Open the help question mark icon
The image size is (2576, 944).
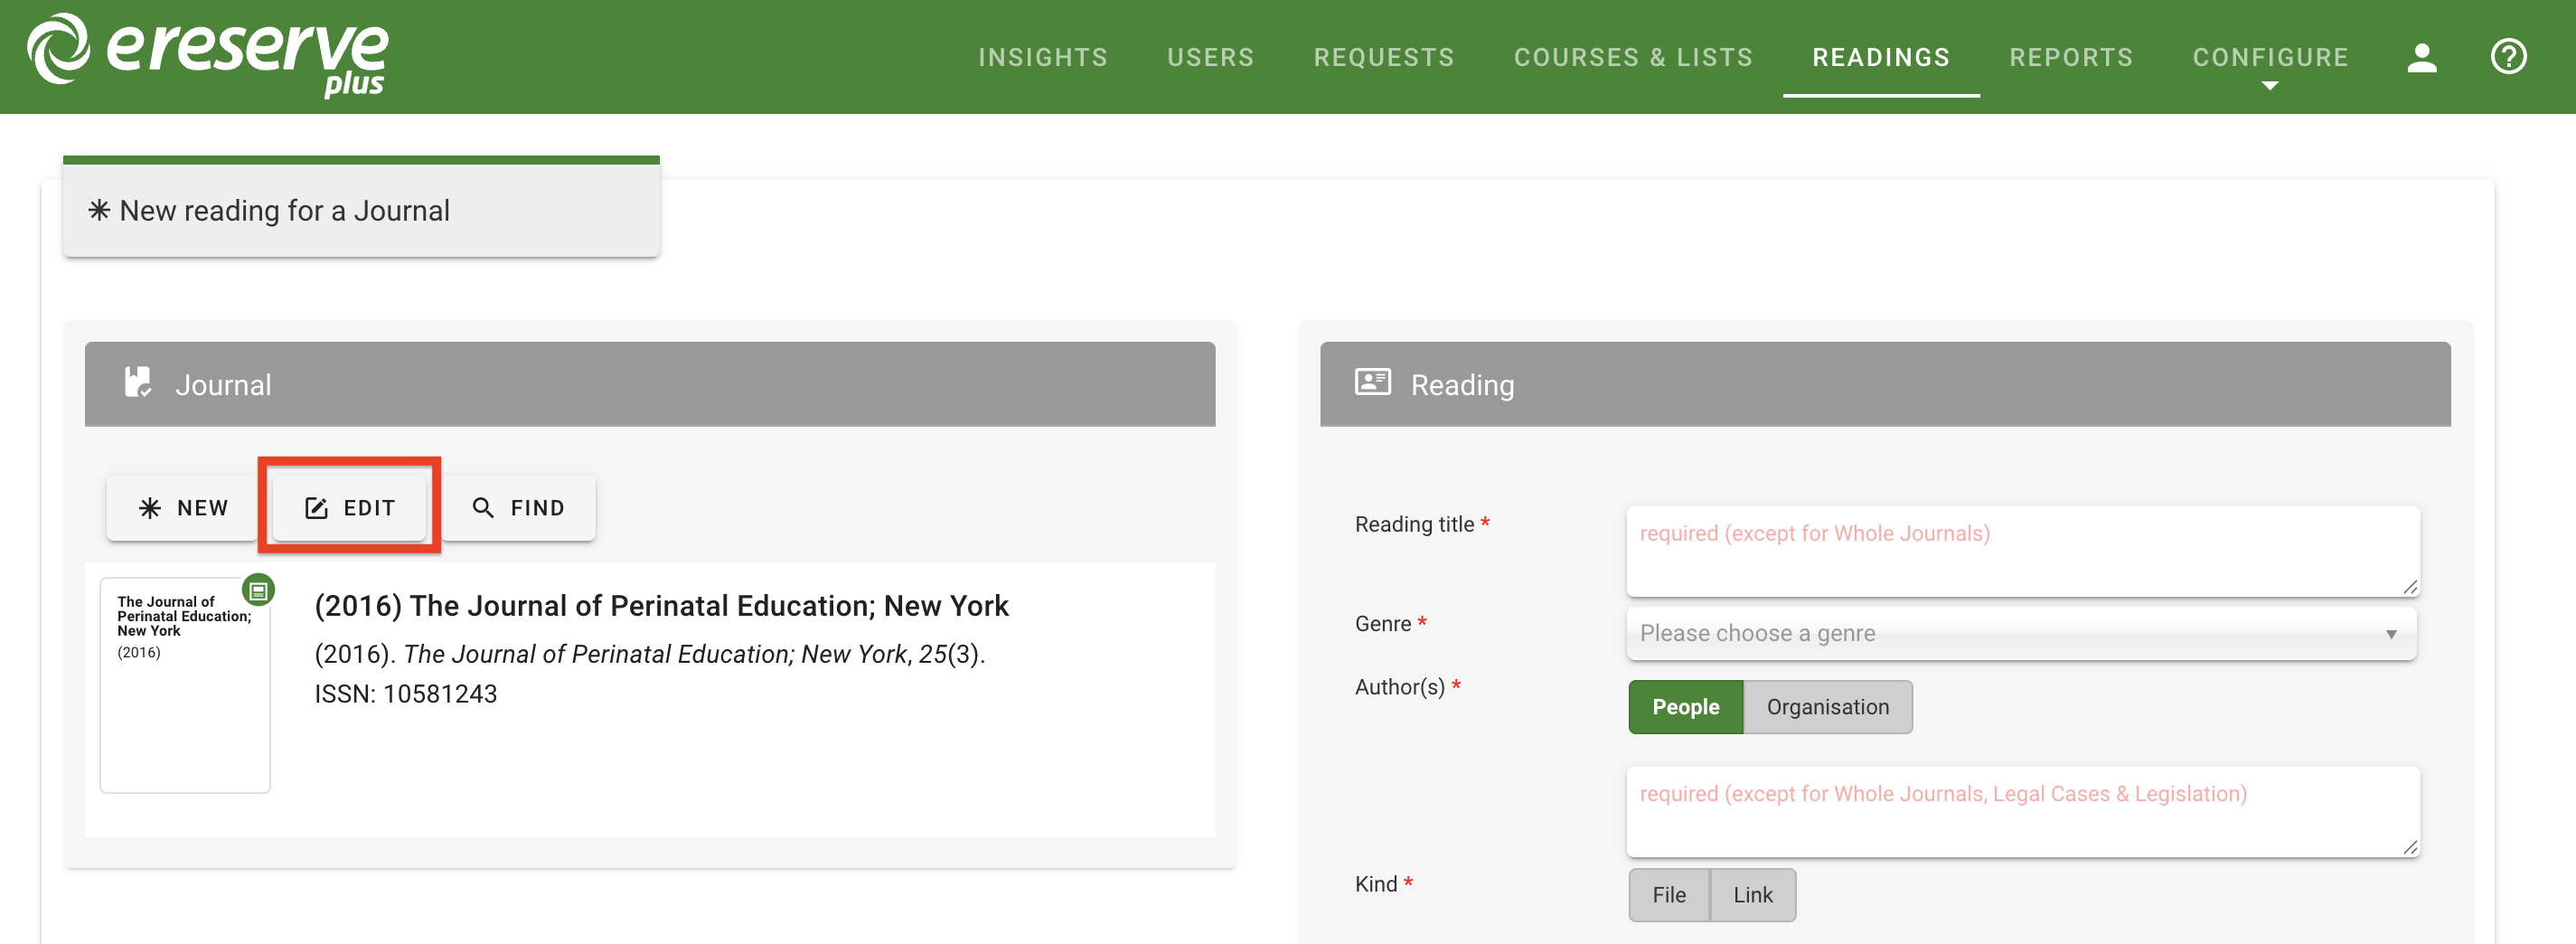[2508, 57]
